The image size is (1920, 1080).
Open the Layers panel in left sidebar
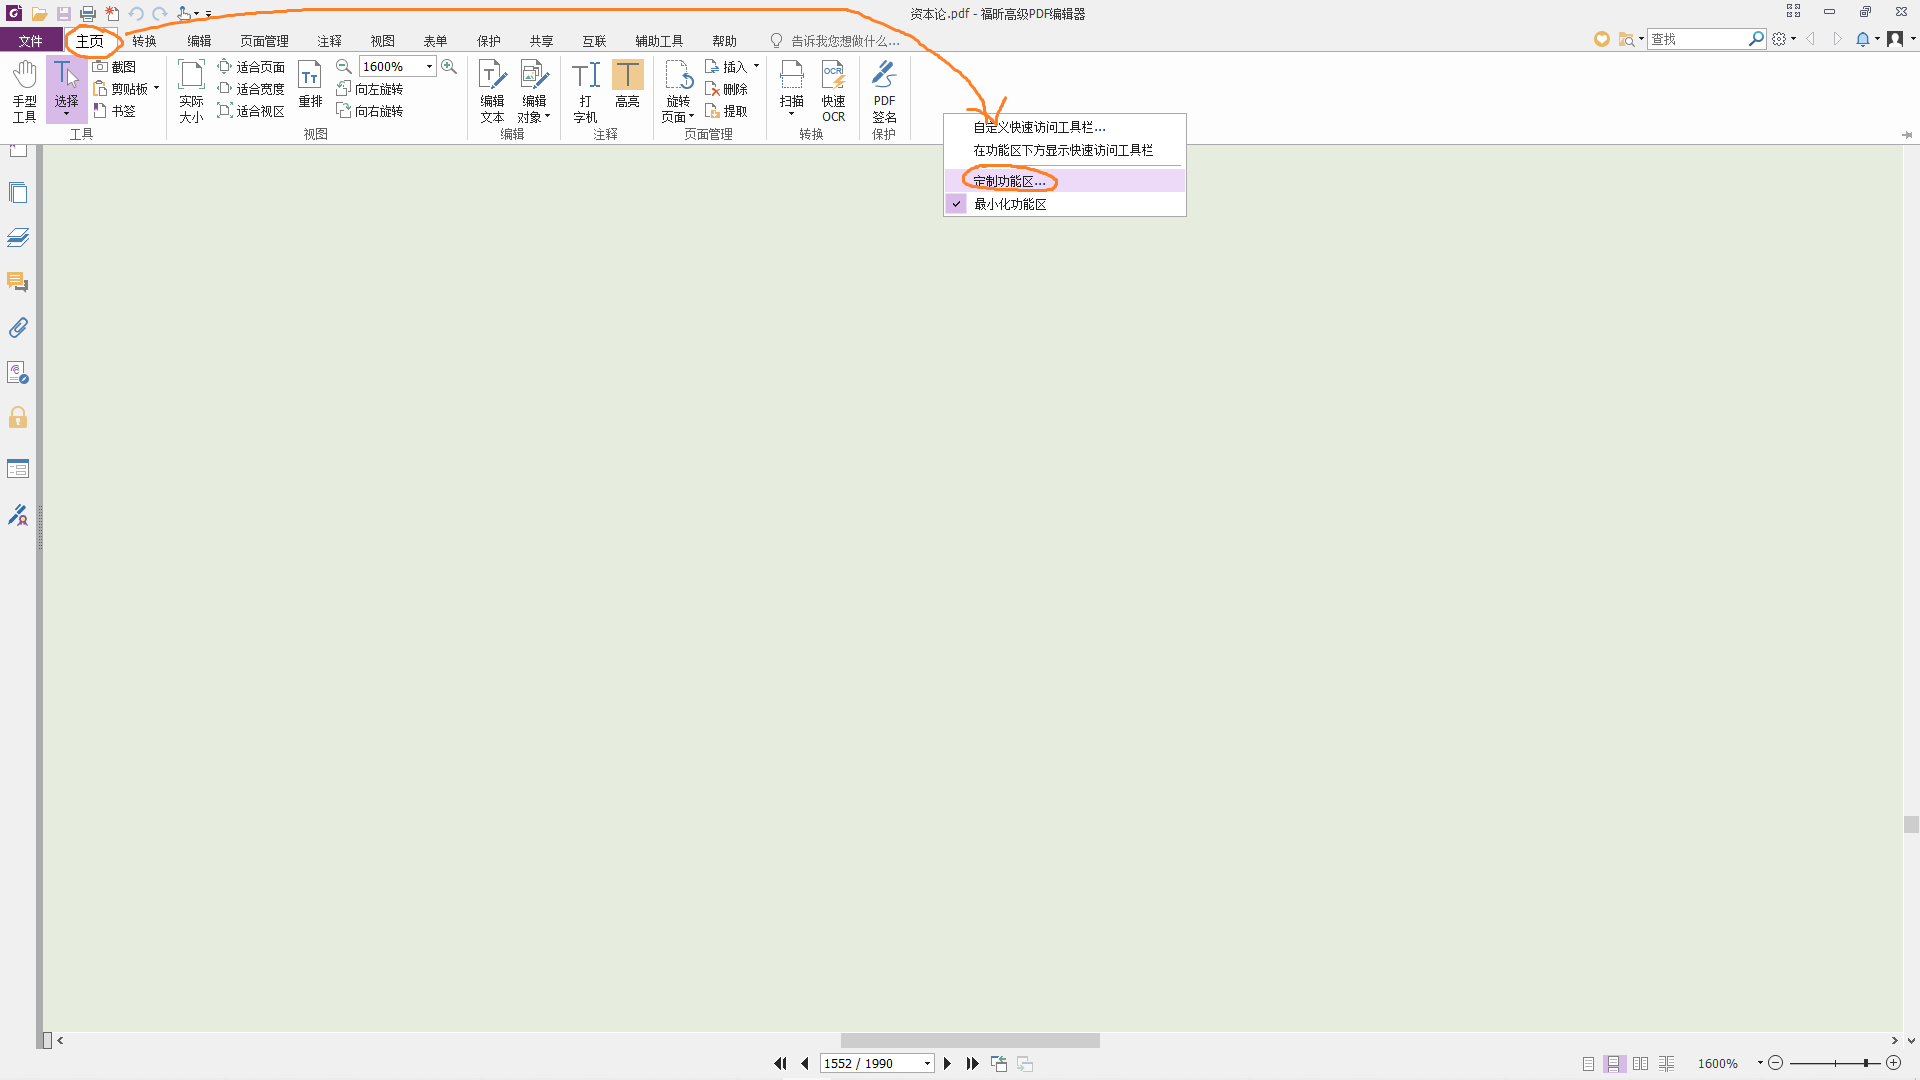tap(18, 238)
